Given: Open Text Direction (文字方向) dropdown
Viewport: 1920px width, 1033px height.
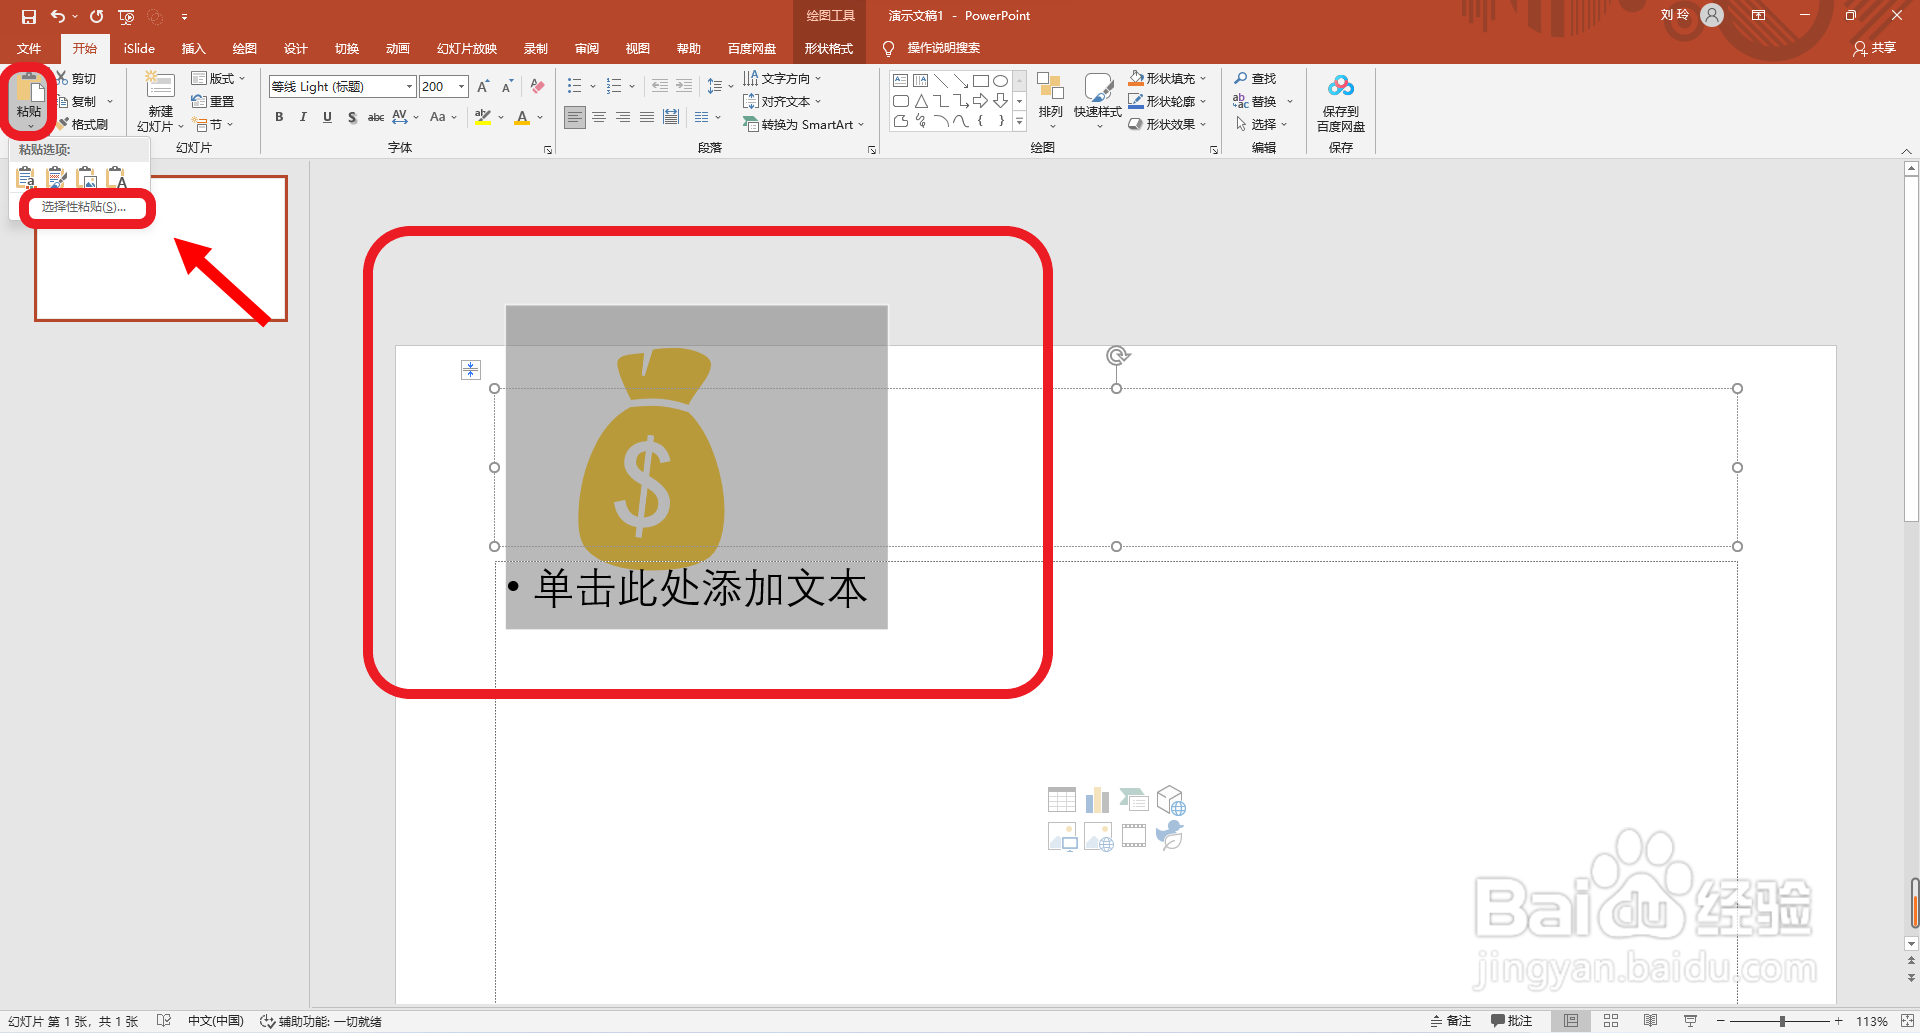Looking at the screenshot, I should click(781, 78).
